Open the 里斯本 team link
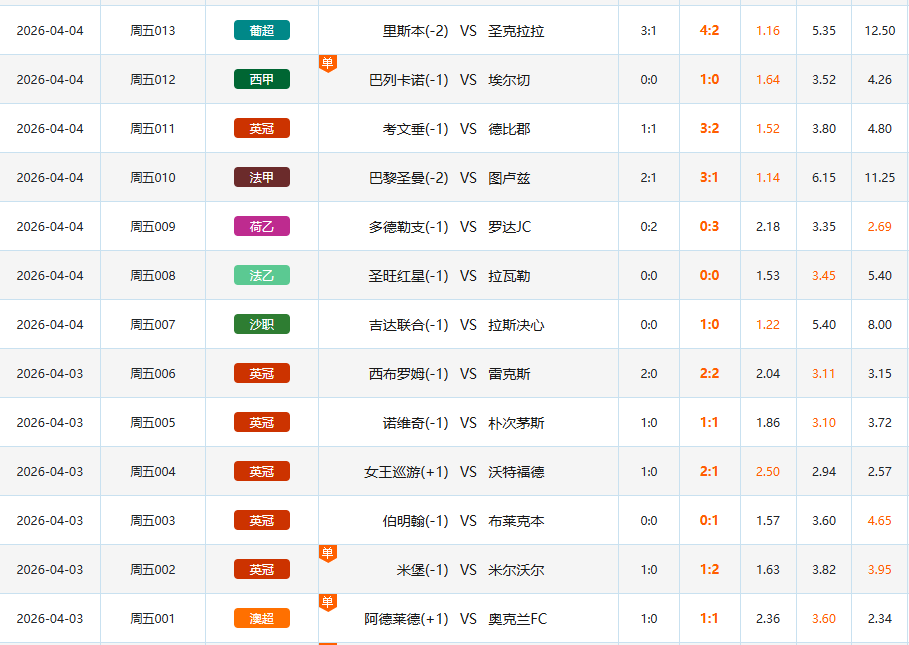The height and width of the screenshot is (645, 909). tap(403, 30)
